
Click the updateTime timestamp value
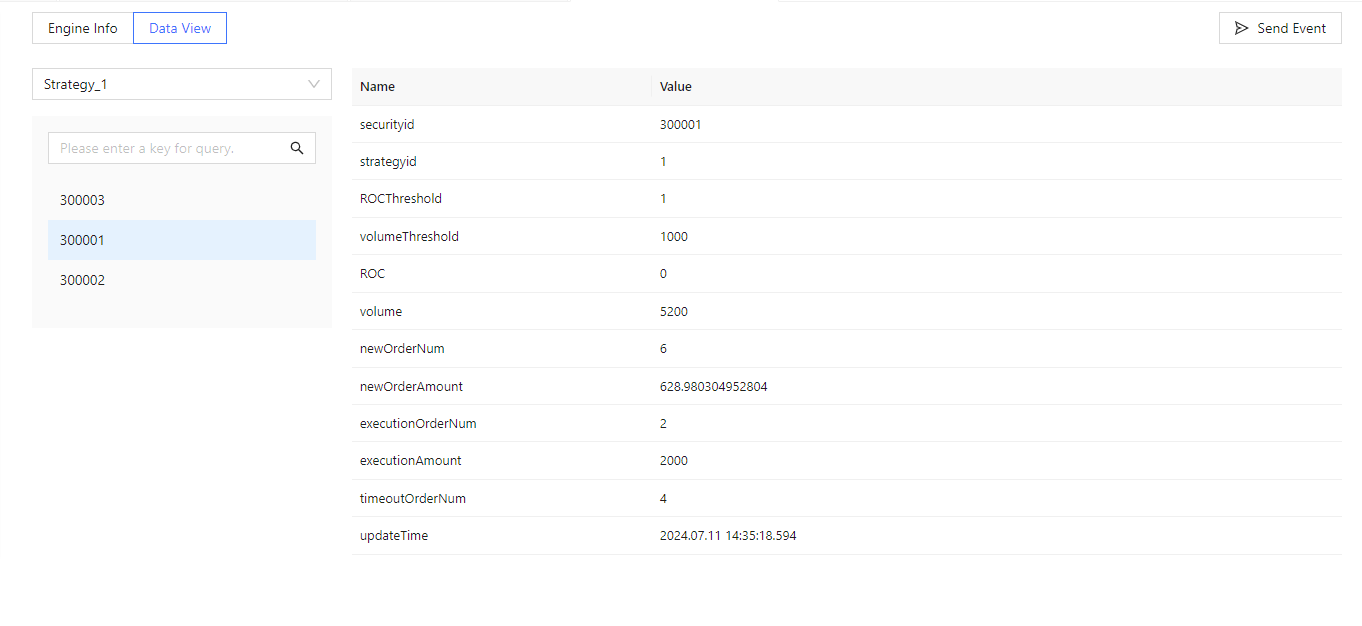(x=728, y=536)
